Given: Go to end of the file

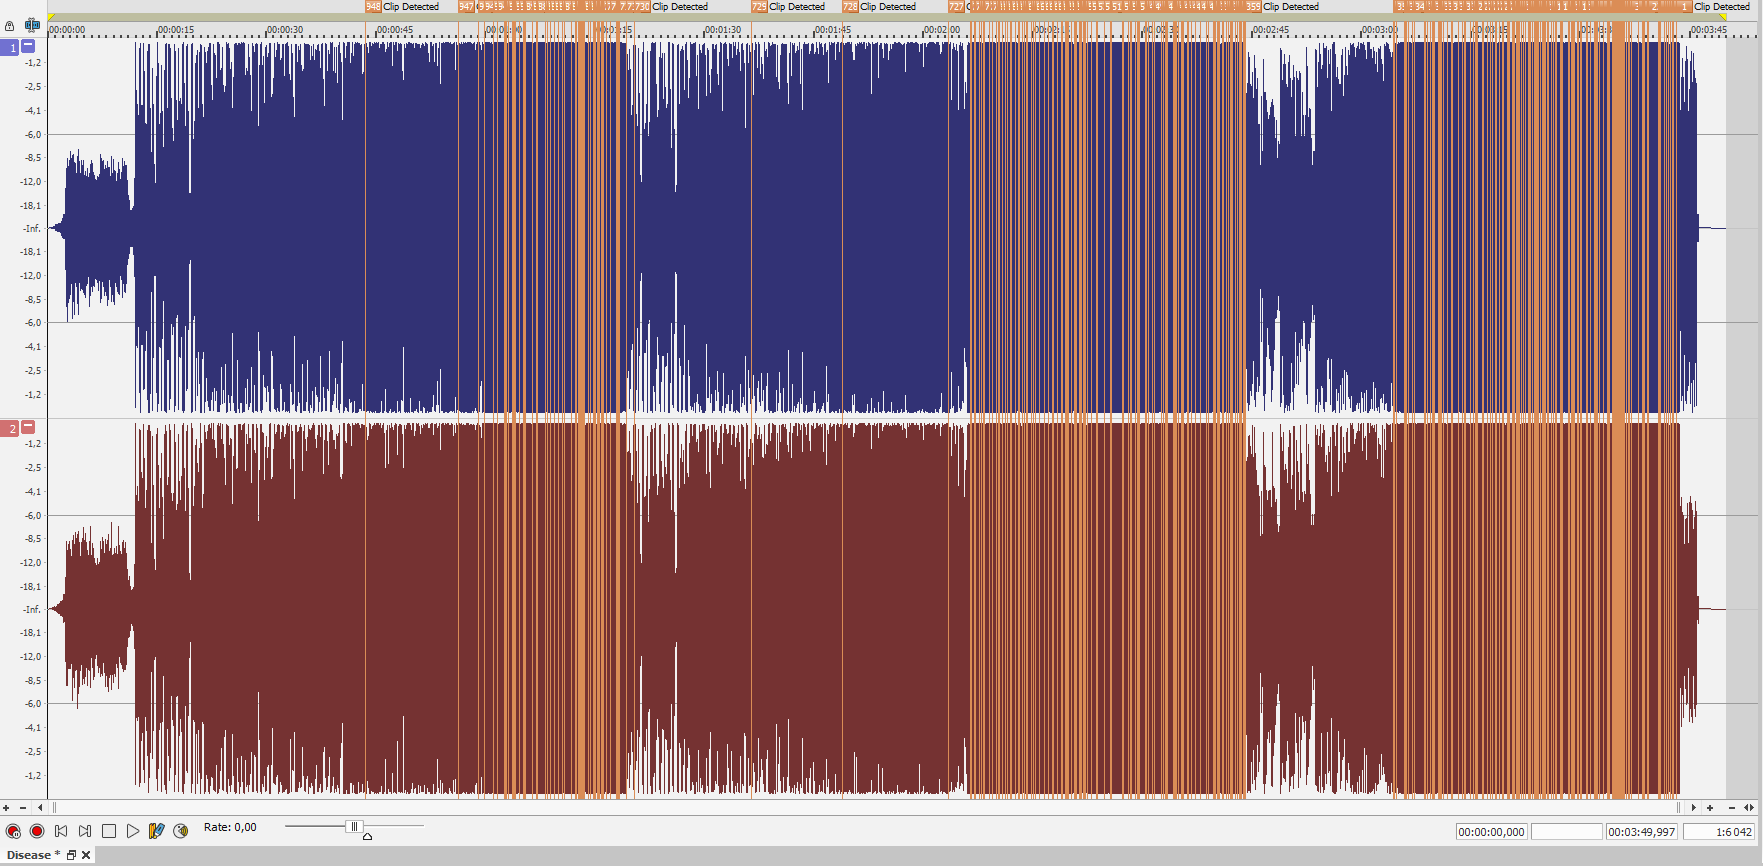Looking at the screenshot, I should coord(85,831).
